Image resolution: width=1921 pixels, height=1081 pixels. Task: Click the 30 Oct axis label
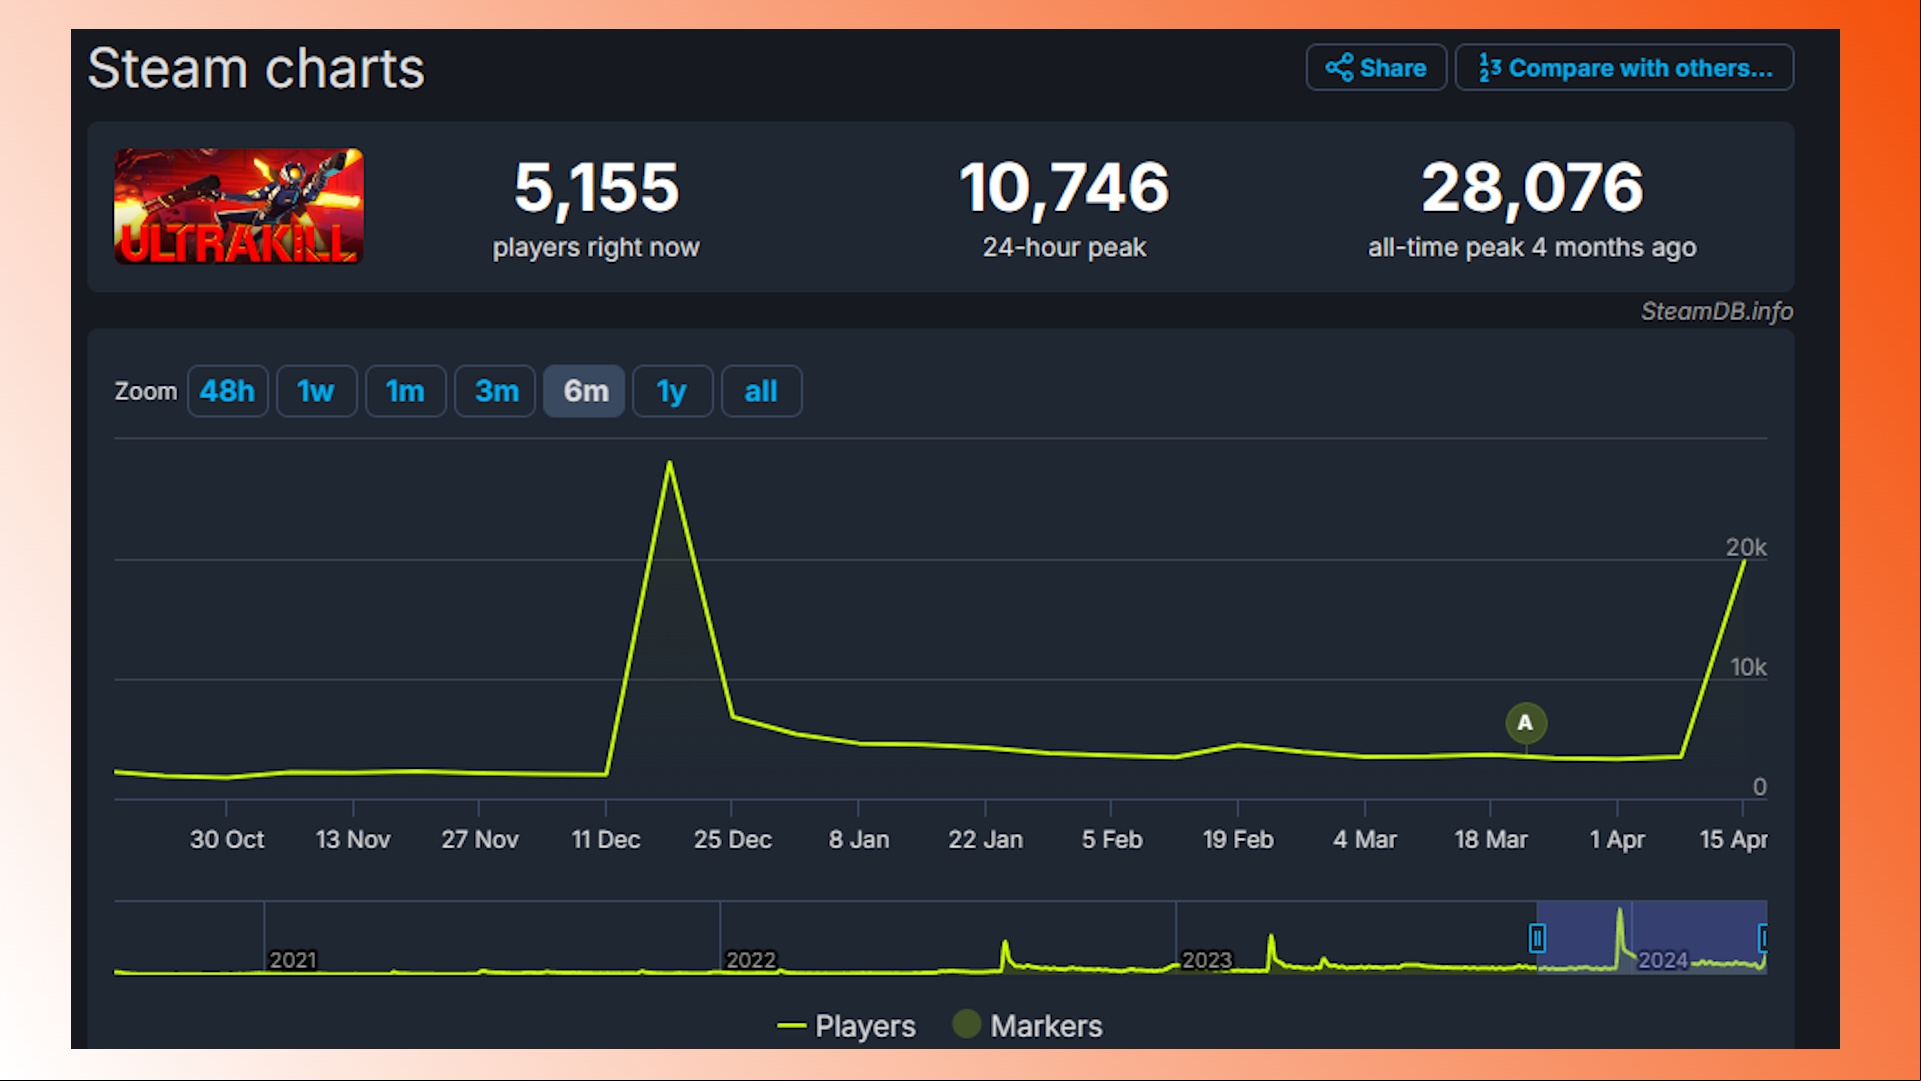pos(227,840)
